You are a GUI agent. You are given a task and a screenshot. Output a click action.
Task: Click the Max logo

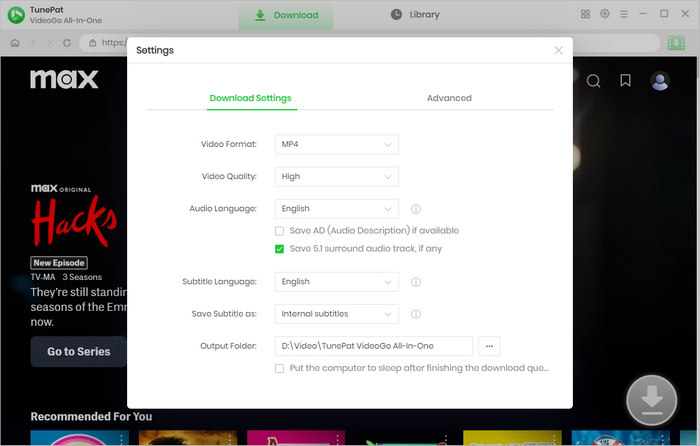pyautogui.click(x=64, y=79)
